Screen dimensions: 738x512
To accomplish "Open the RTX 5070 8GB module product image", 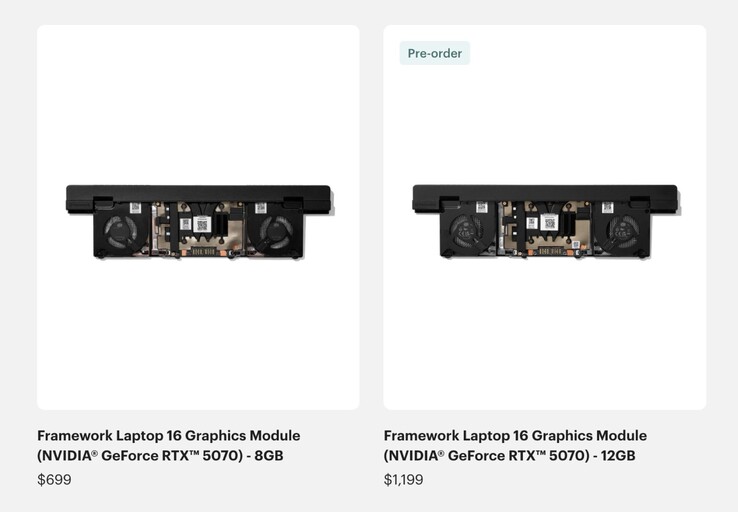I will pos(198,217).
